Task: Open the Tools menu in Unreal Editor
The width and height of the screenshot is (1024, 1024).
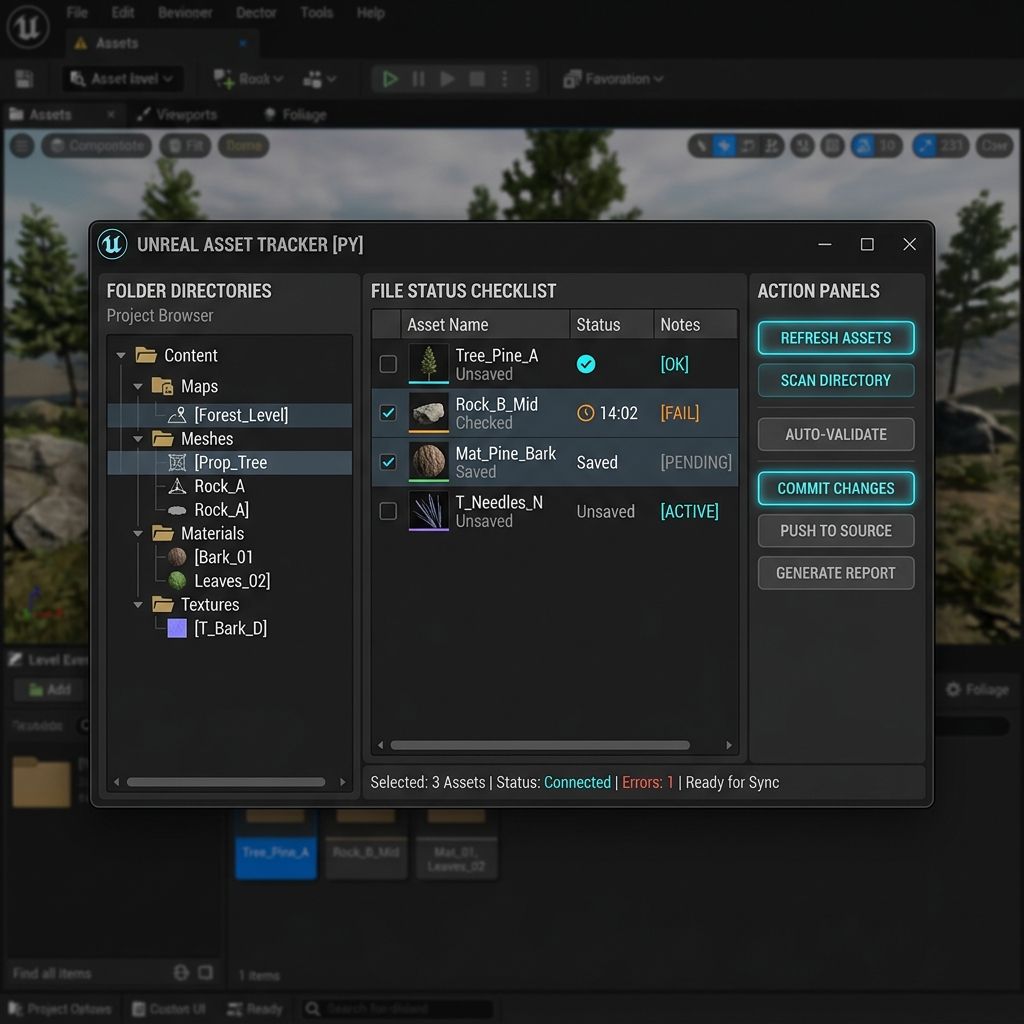Action: [317, 12]
